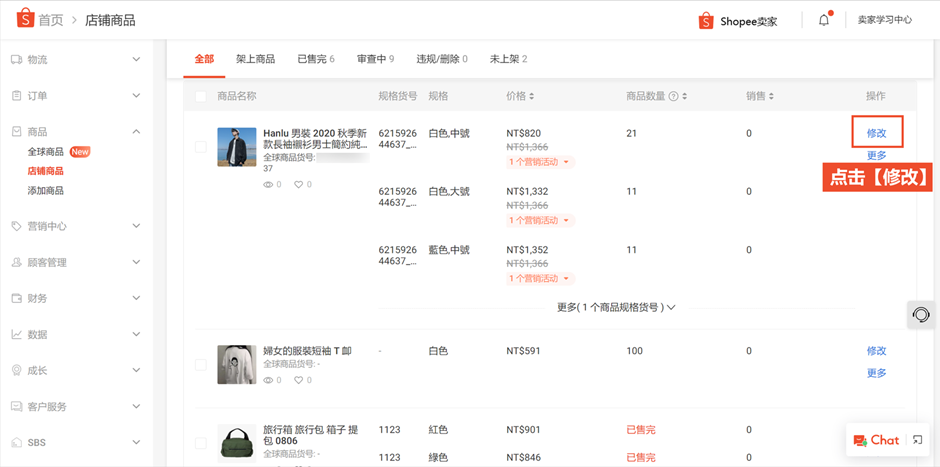Switch to the 违规/删除 tab

coord(442,59)
